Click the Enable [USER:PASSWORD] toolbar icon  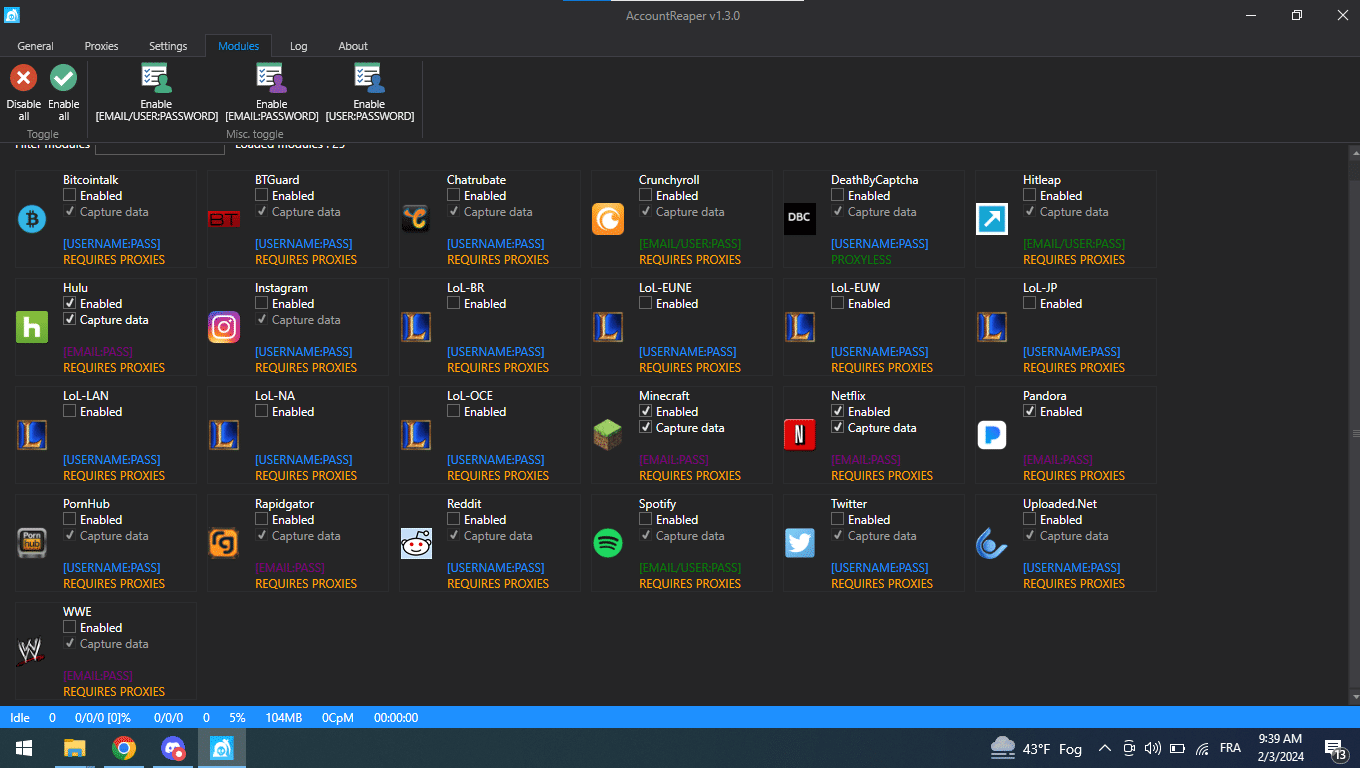369,78
